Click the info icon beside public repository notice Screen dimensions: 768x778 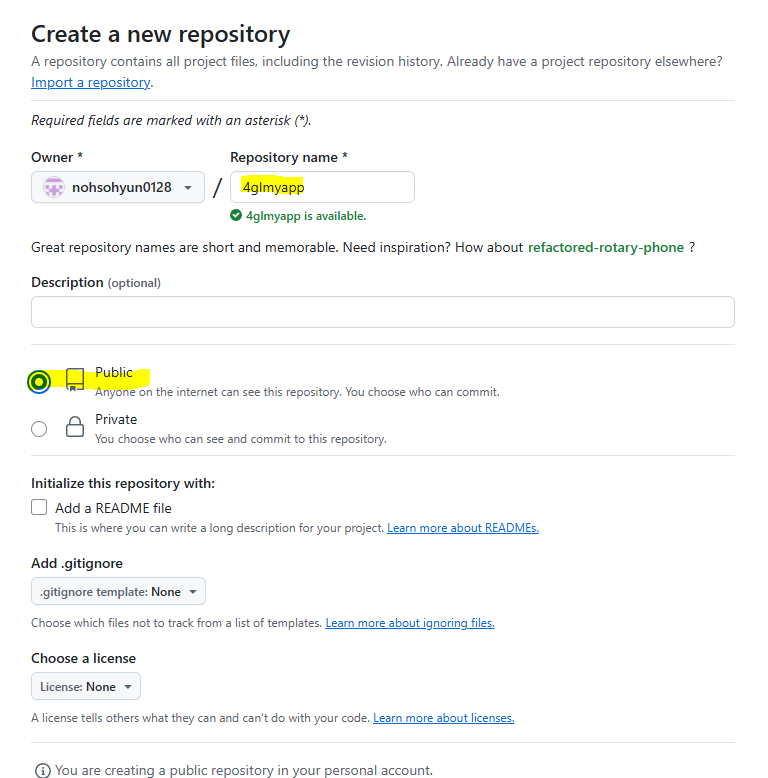tap(42, 770)
